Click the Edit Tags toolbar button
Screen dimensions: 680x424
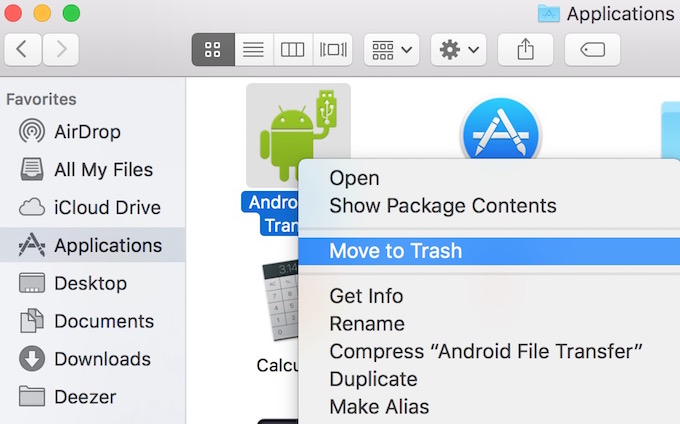[x=592, y=49]
